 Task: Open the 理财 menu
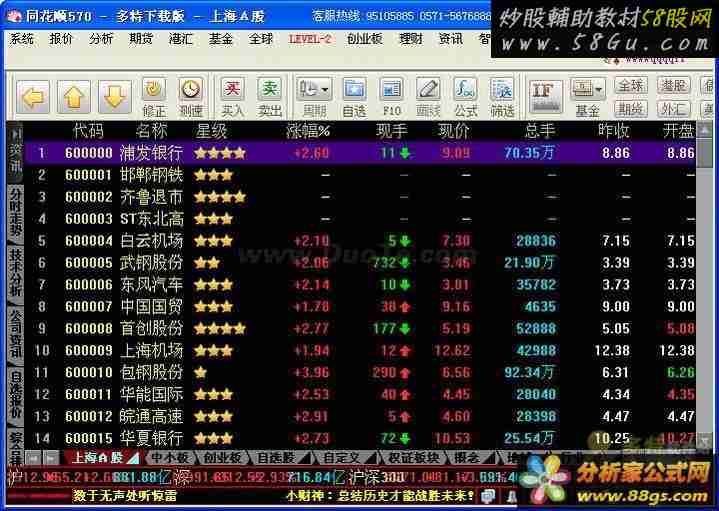tap(411, 39)
